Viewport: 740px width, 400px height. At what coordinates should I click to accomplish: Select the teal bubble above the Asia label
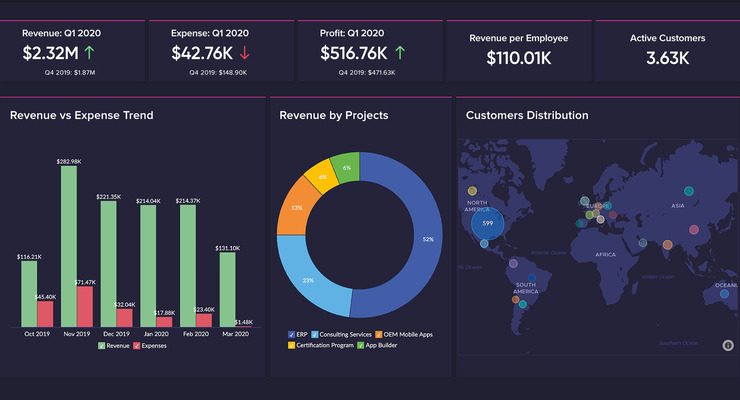(688, 191)
